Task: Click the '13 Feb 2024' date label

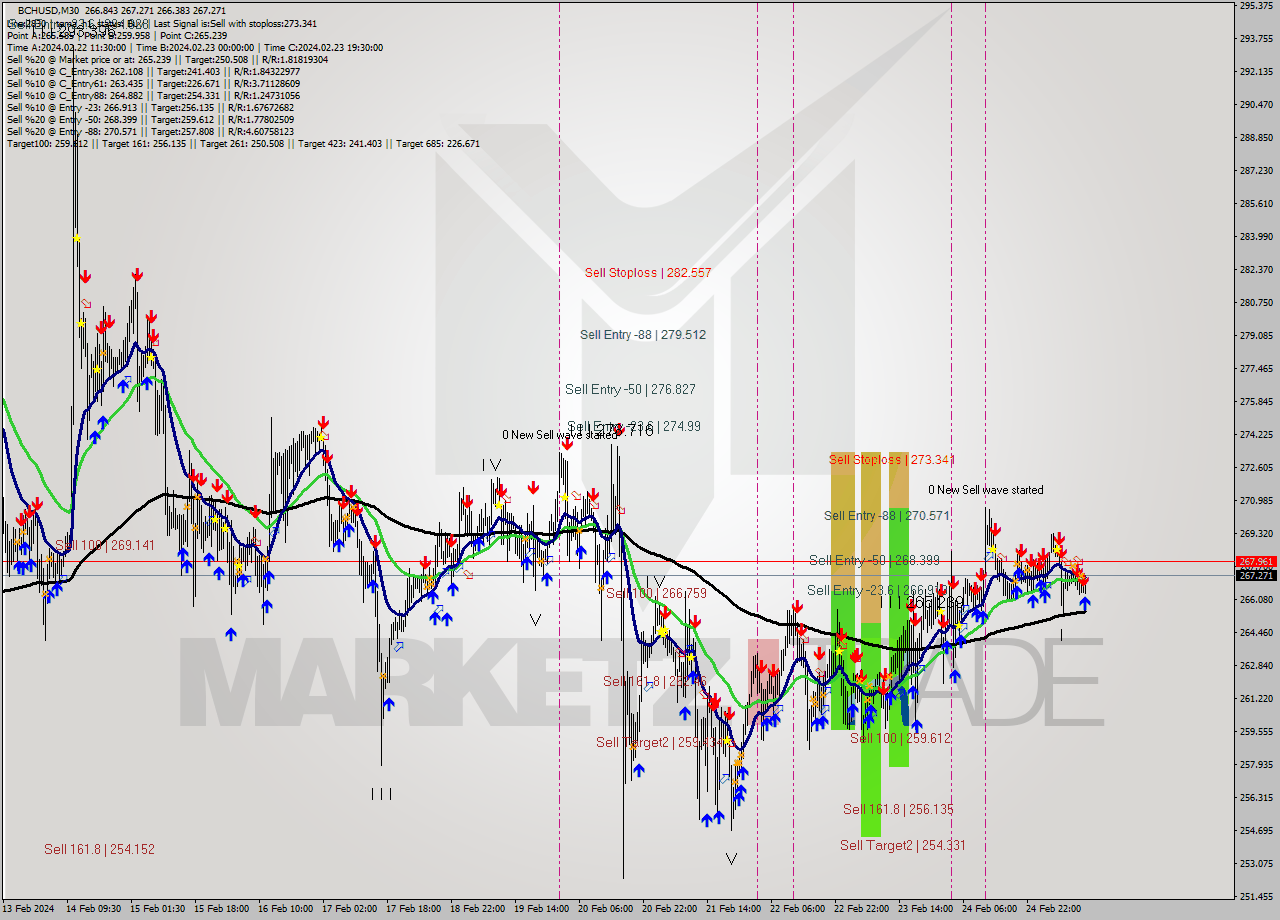Action: tap(28, 909)
